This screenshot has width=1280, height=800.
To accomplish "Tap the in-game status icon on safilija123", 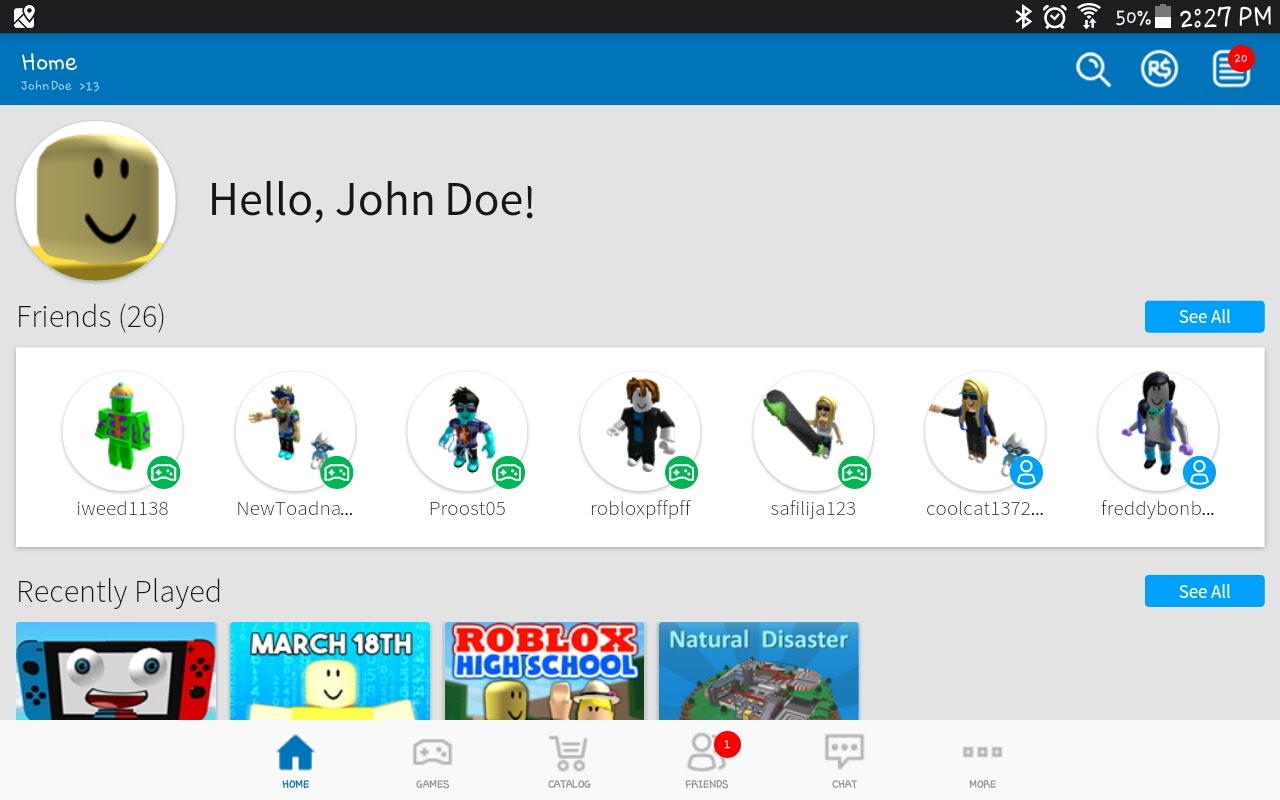I will tap(854, 472).
